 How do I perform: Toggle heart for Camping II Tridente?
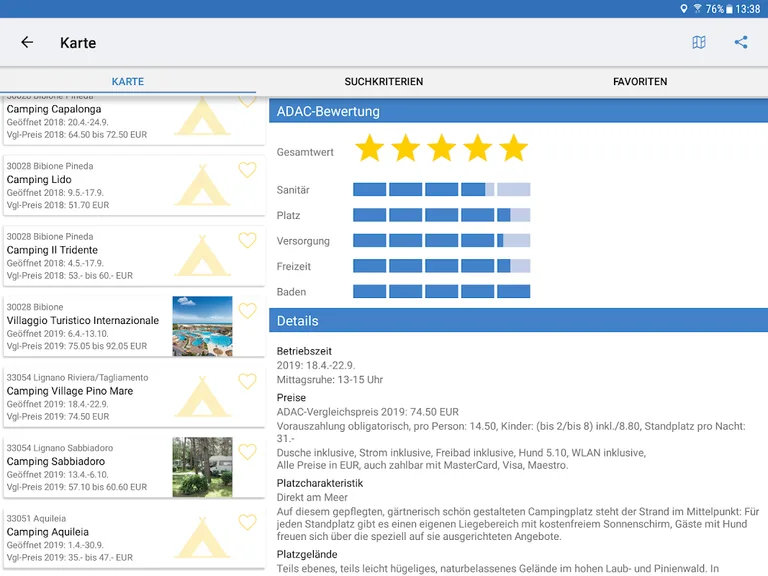(247, 240)
